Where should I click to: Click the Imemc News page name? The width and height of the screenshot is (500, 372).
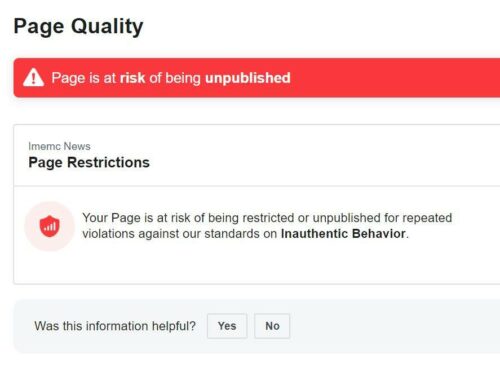59,146
